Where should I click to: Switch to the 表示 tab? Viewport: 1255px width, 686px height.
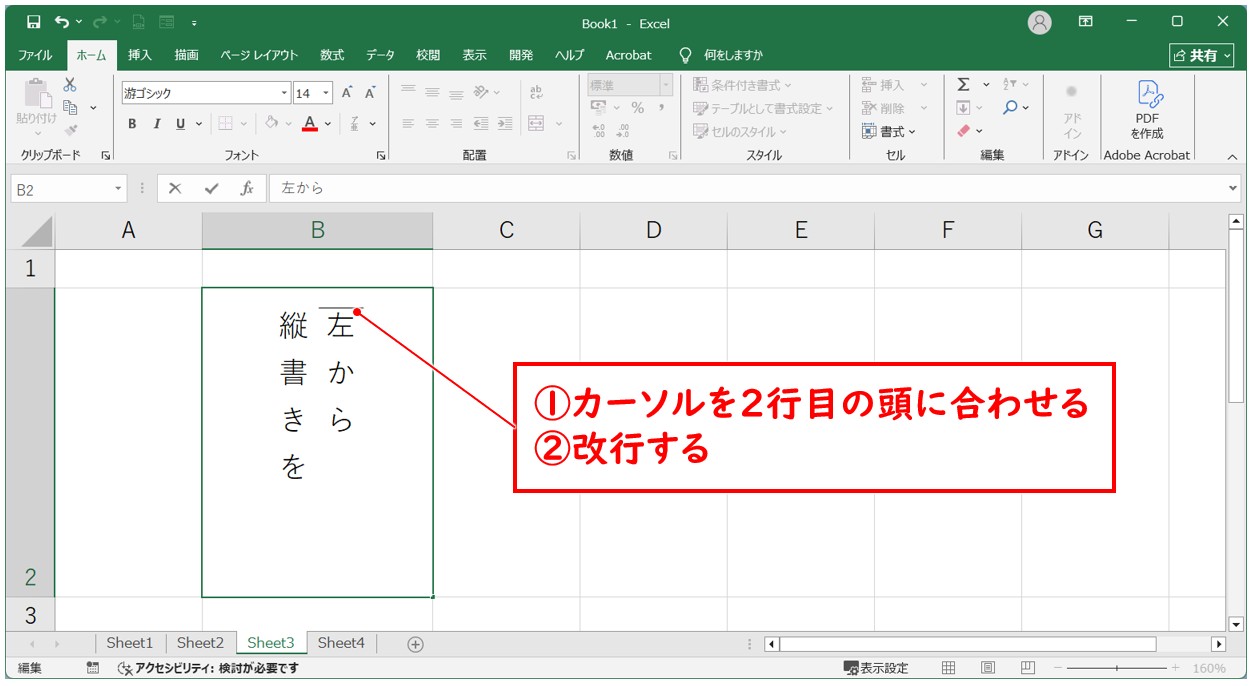(475, 55)
